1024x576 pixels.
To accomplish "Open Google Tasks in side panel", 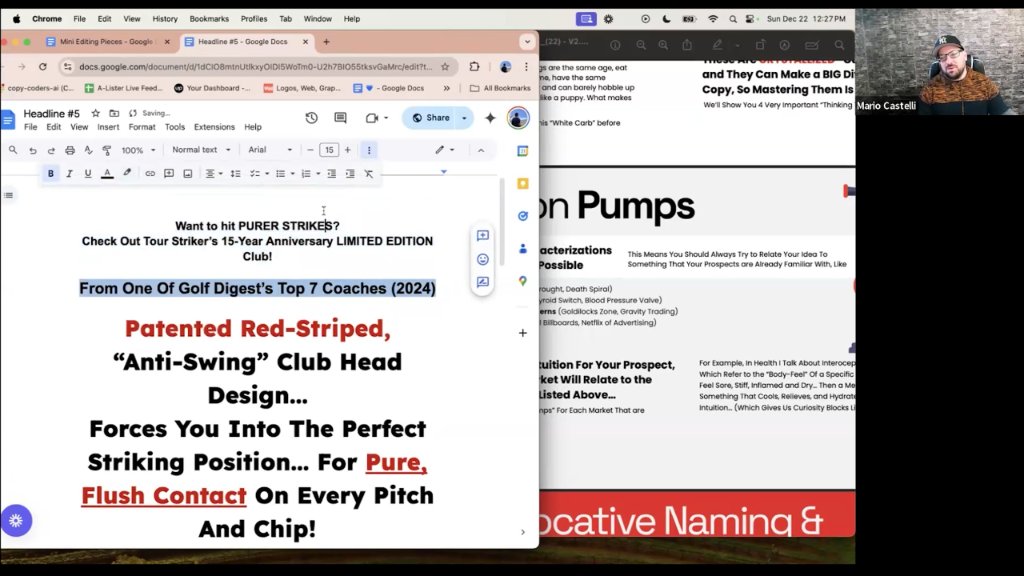I will (x=522, y=216).
